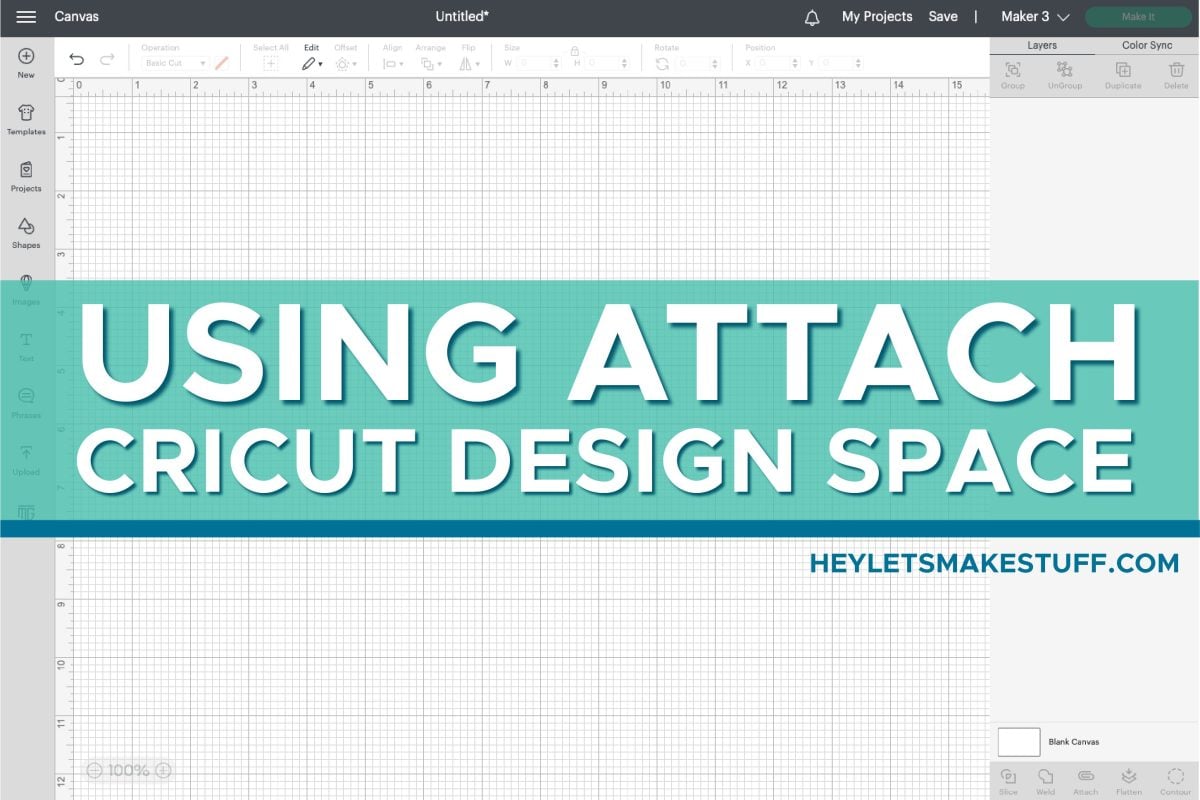Open the Offset dropdown
Viewport: 1200px width, 800px height.
(x=344, y=63)
